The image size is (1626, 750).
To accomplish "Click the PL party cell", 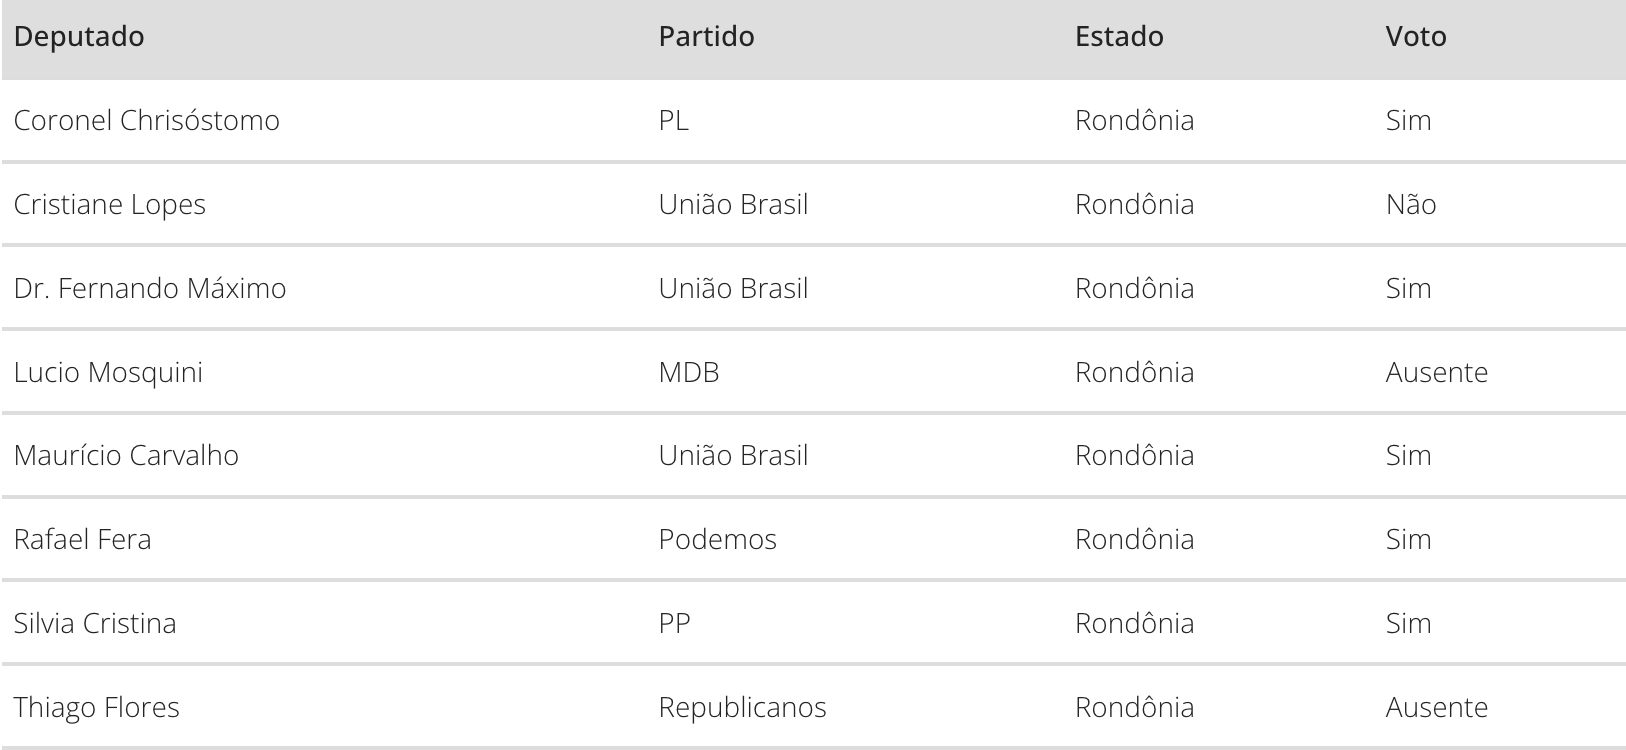I will 673,121.
